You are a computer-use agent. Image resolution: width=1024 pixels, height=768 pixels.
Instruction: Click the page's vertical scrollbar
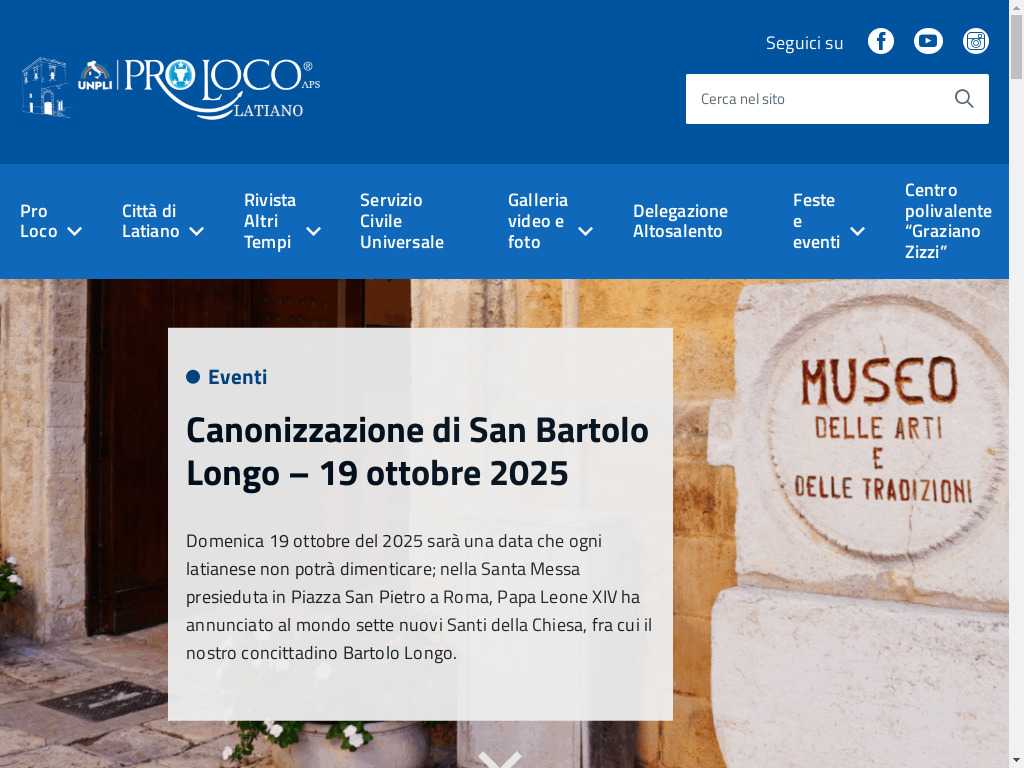pyautogui.click(x=1016, y=400)
